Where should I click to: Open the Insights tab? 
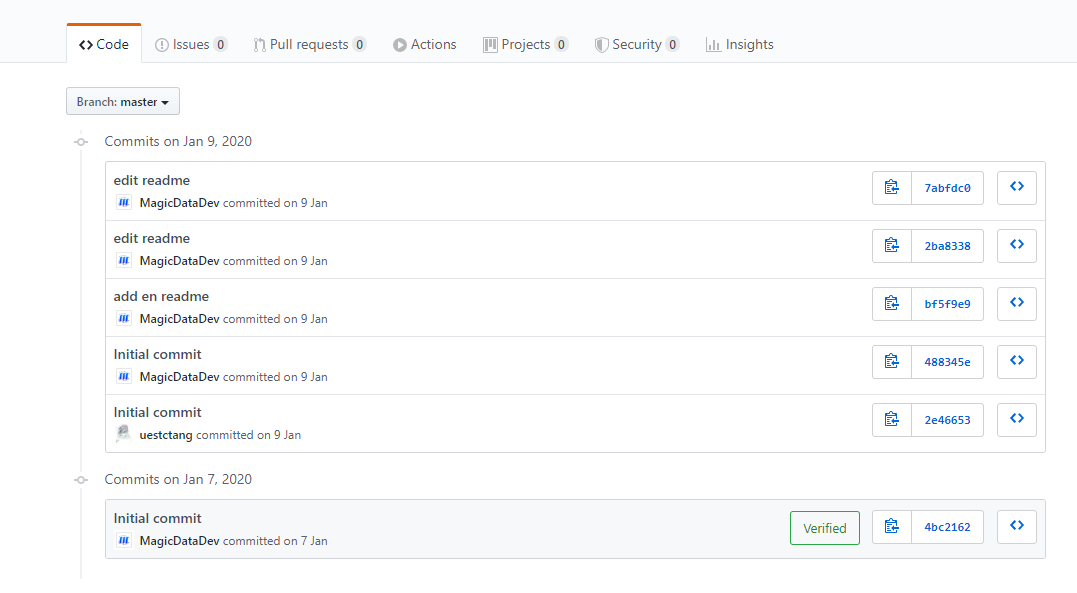click(x=740, y=44)
